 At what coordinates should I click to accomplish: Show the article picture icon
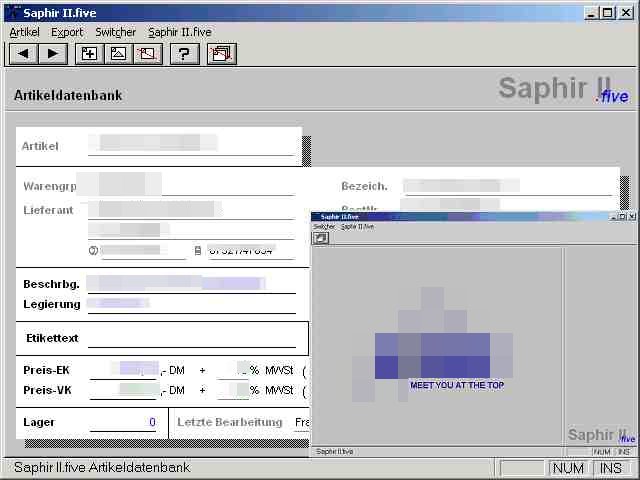pyautogui.click(x=119, y=54)
